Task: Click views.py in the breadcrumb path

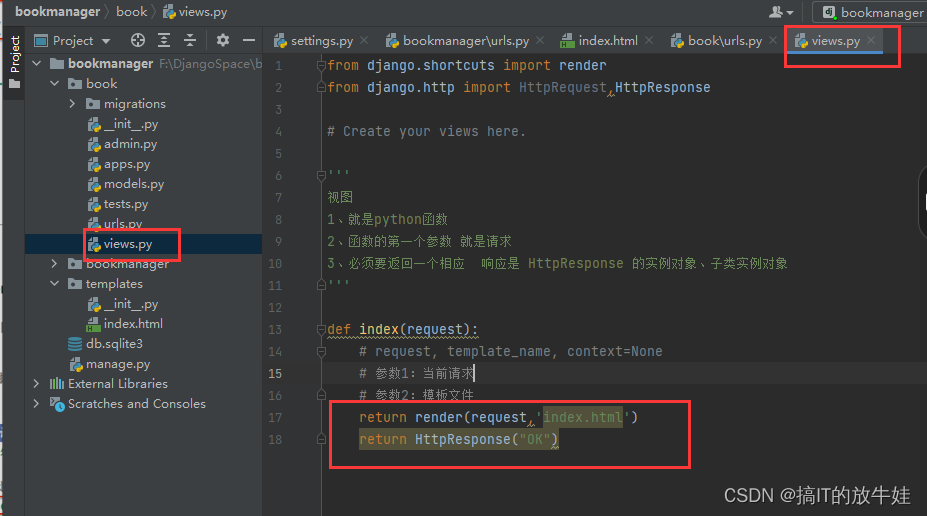Action: point(195,12)
